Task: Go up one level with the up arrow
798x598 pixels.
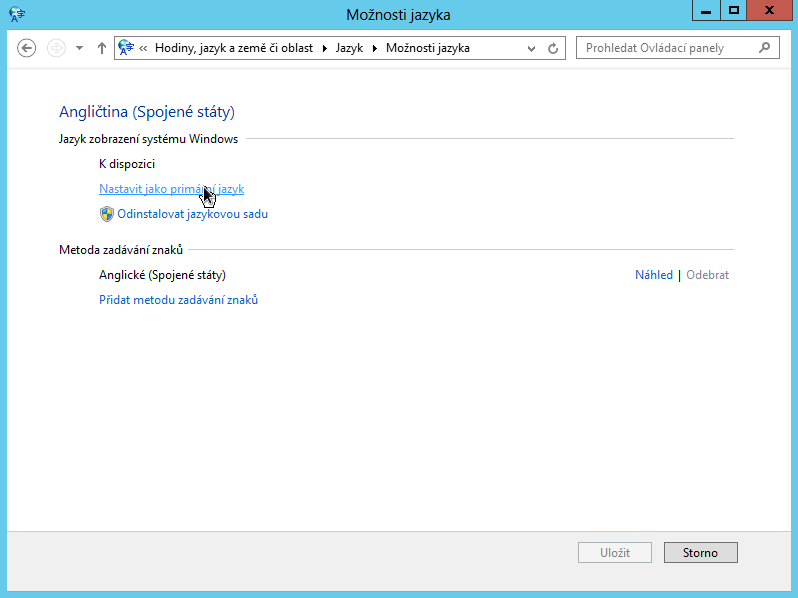Action: [101, 48]
